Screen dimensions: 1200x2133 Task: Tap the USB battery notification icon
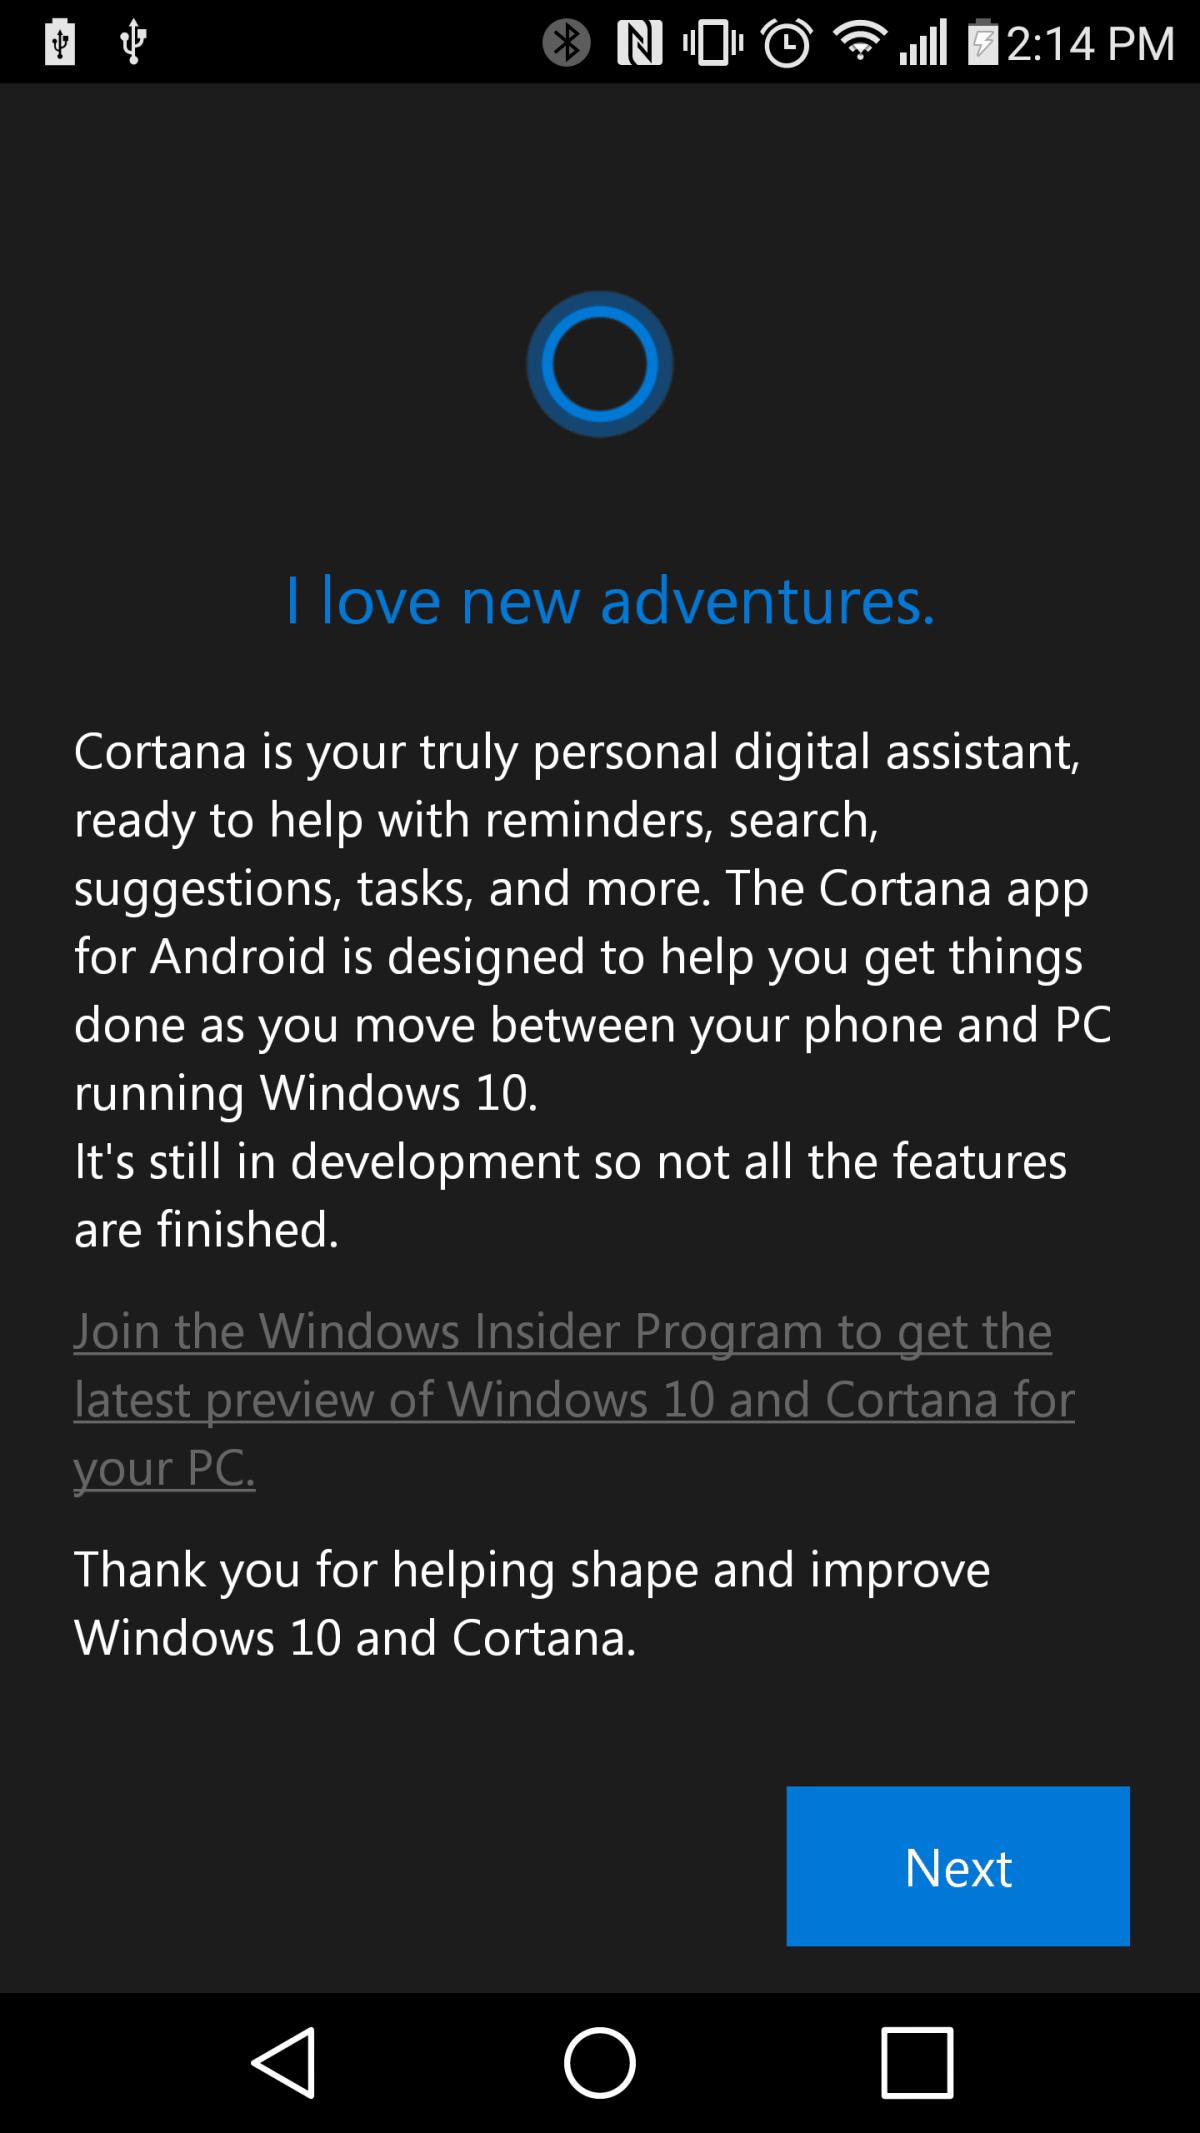point(60,42)
